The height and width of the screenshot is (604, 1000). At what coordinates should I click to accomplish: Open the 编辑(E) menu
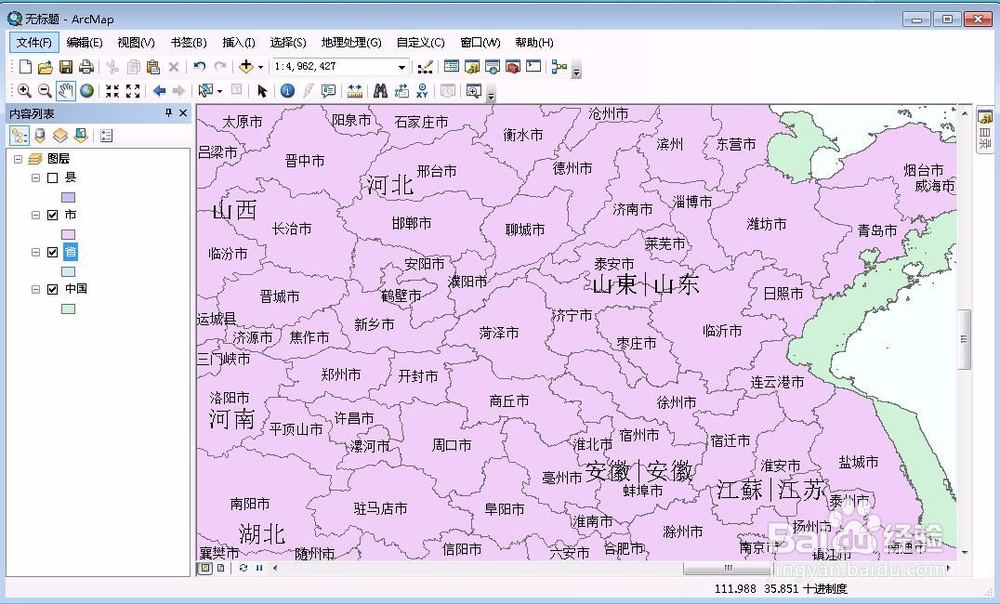(x=84, y=42)
